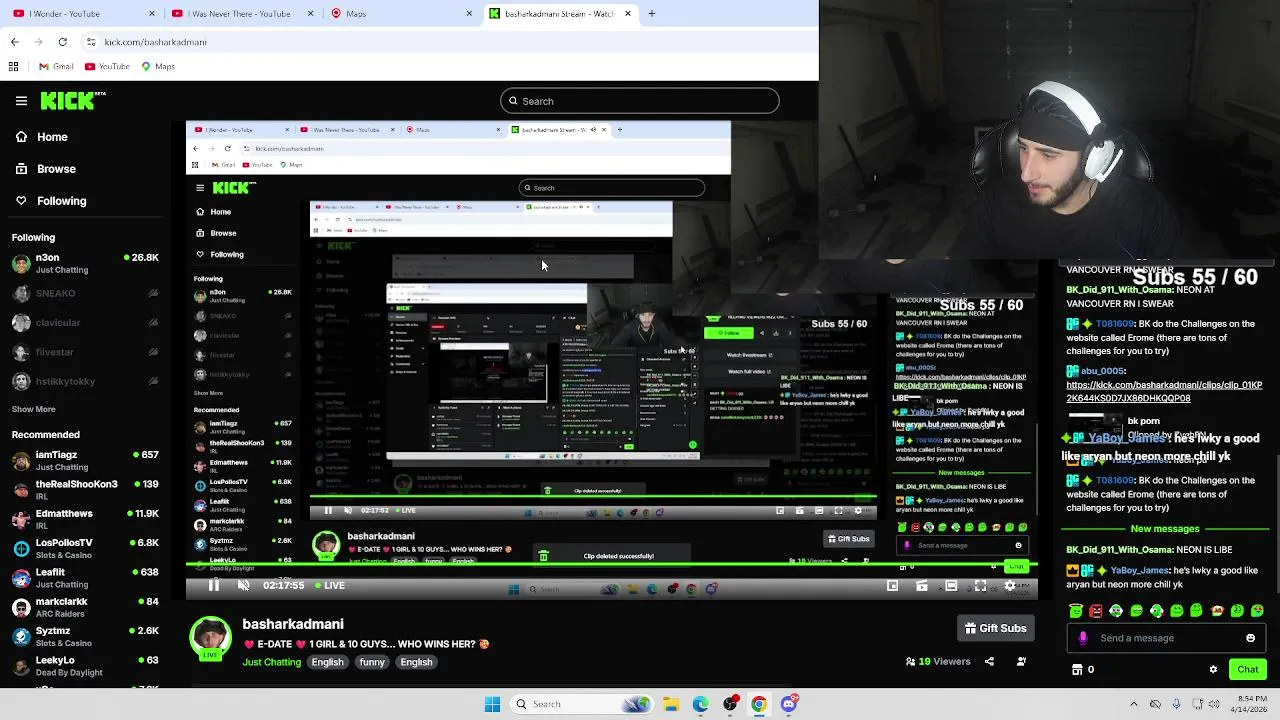Viewport: 1280px width, 720px height.
Task: Open the kick.com clip link in chat
Action: pyautogui.click(x=1164, y=391)
